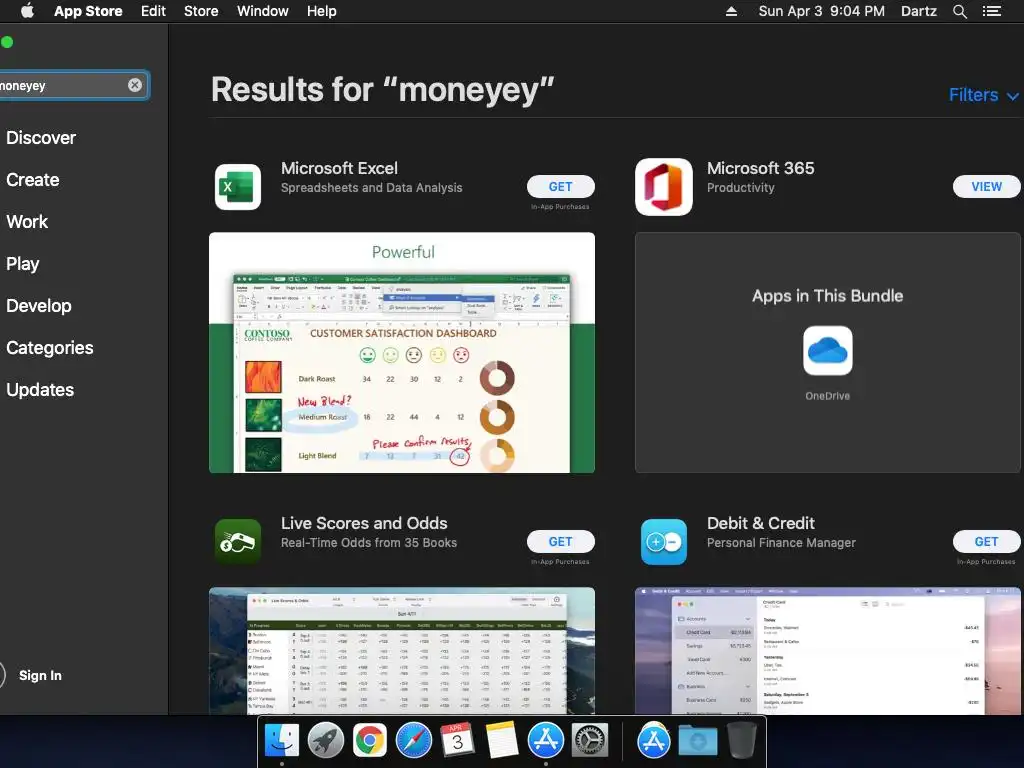Click the Dartz user name in menu bar
The image size is (1024, 768).
pyautogui.click(x=919, y=11)
